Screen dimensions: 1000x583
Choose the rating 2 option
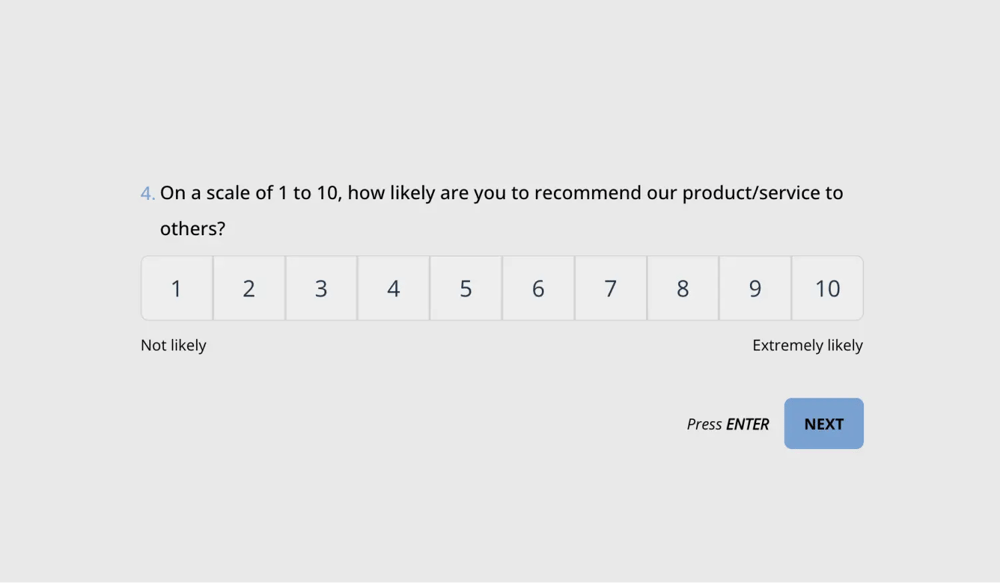[x=249, y=288]
